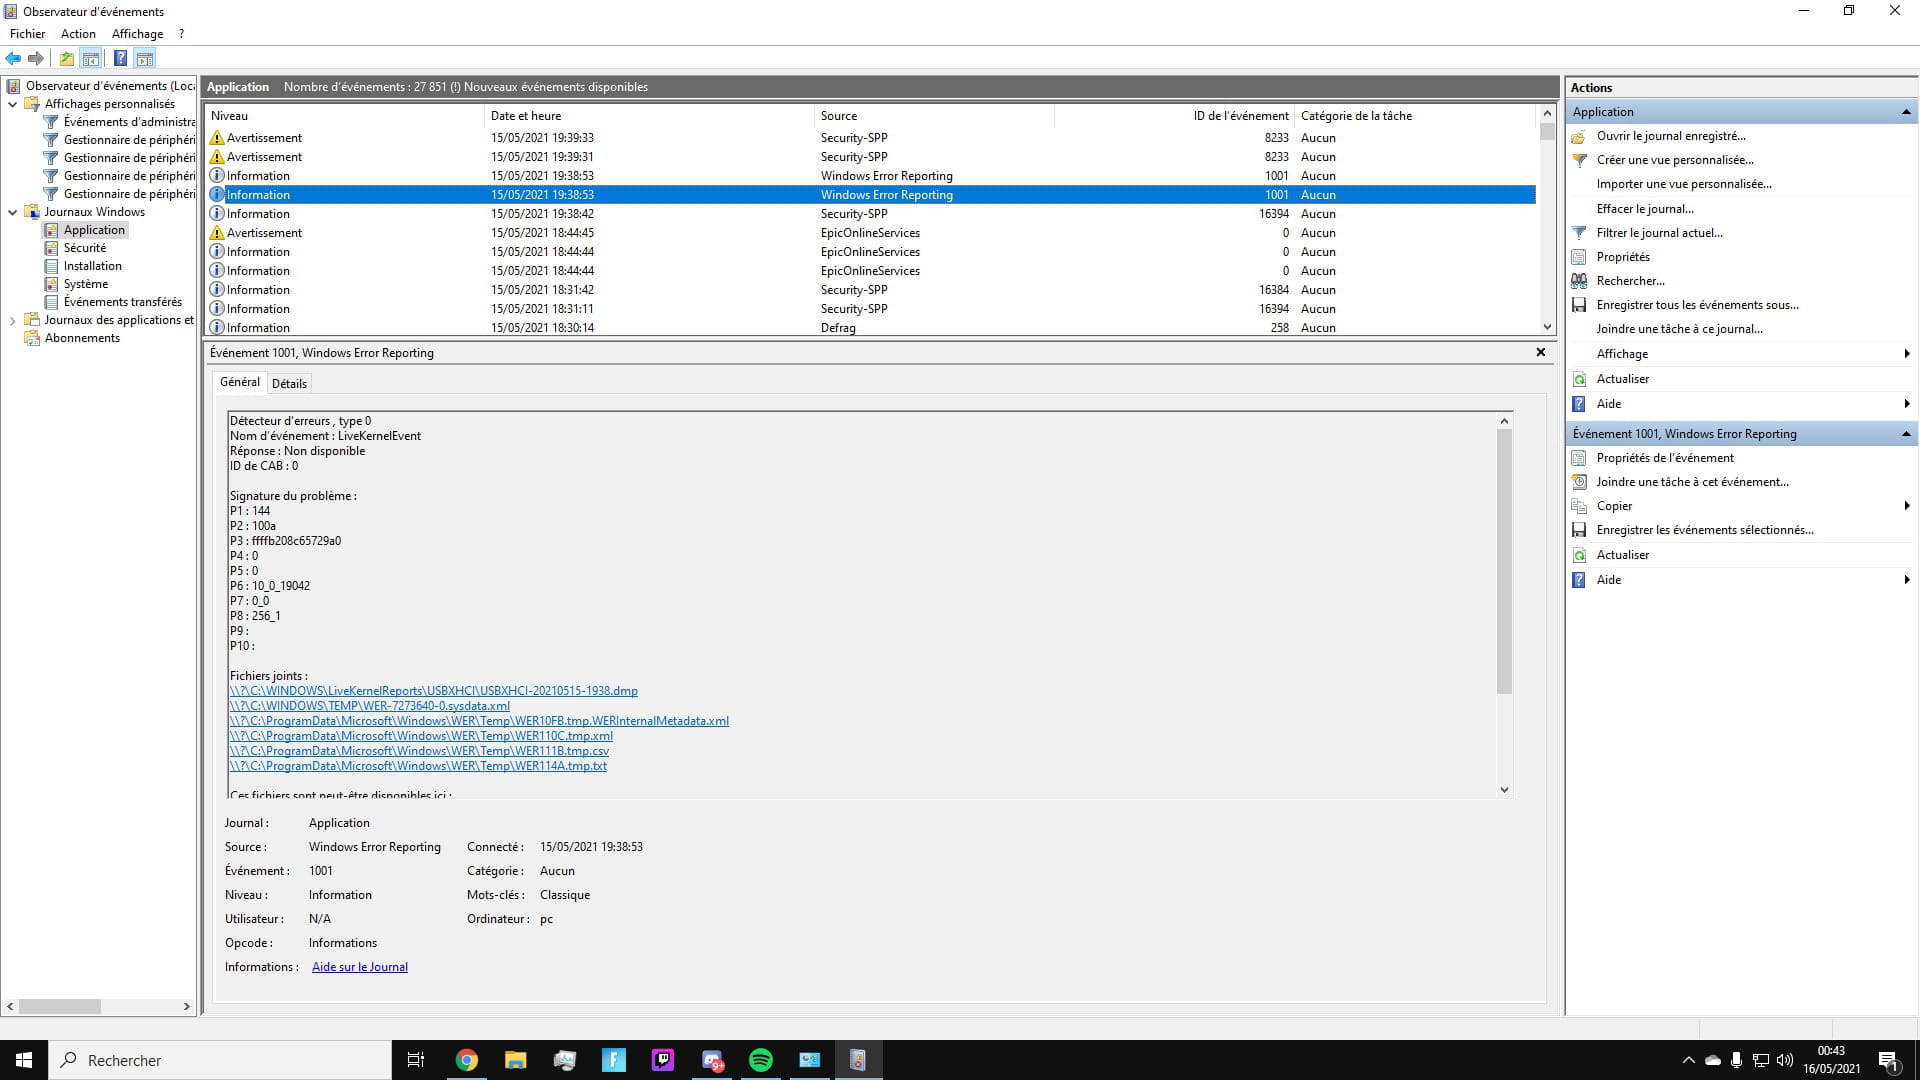Screen dimensions: 1920x1080
Task: Expand the Copier submenu arrow
Action: pyautogui.click(x=1906, y=506)
